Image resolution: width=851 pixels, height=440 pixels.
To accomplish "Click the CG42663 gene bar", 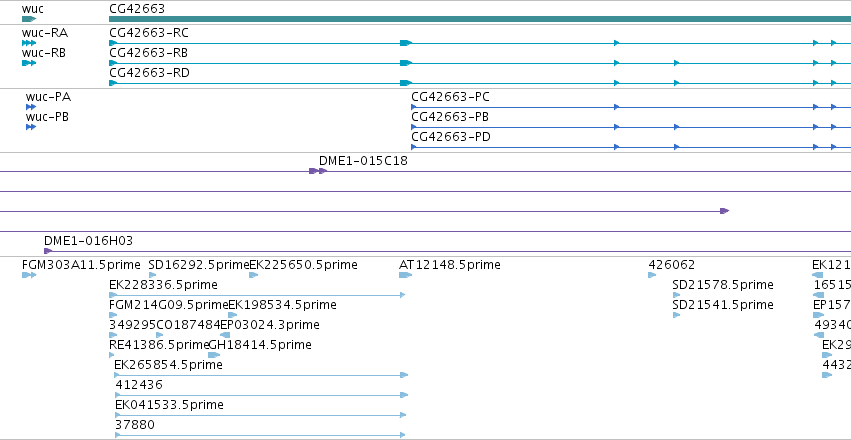I will coord(480,19).
